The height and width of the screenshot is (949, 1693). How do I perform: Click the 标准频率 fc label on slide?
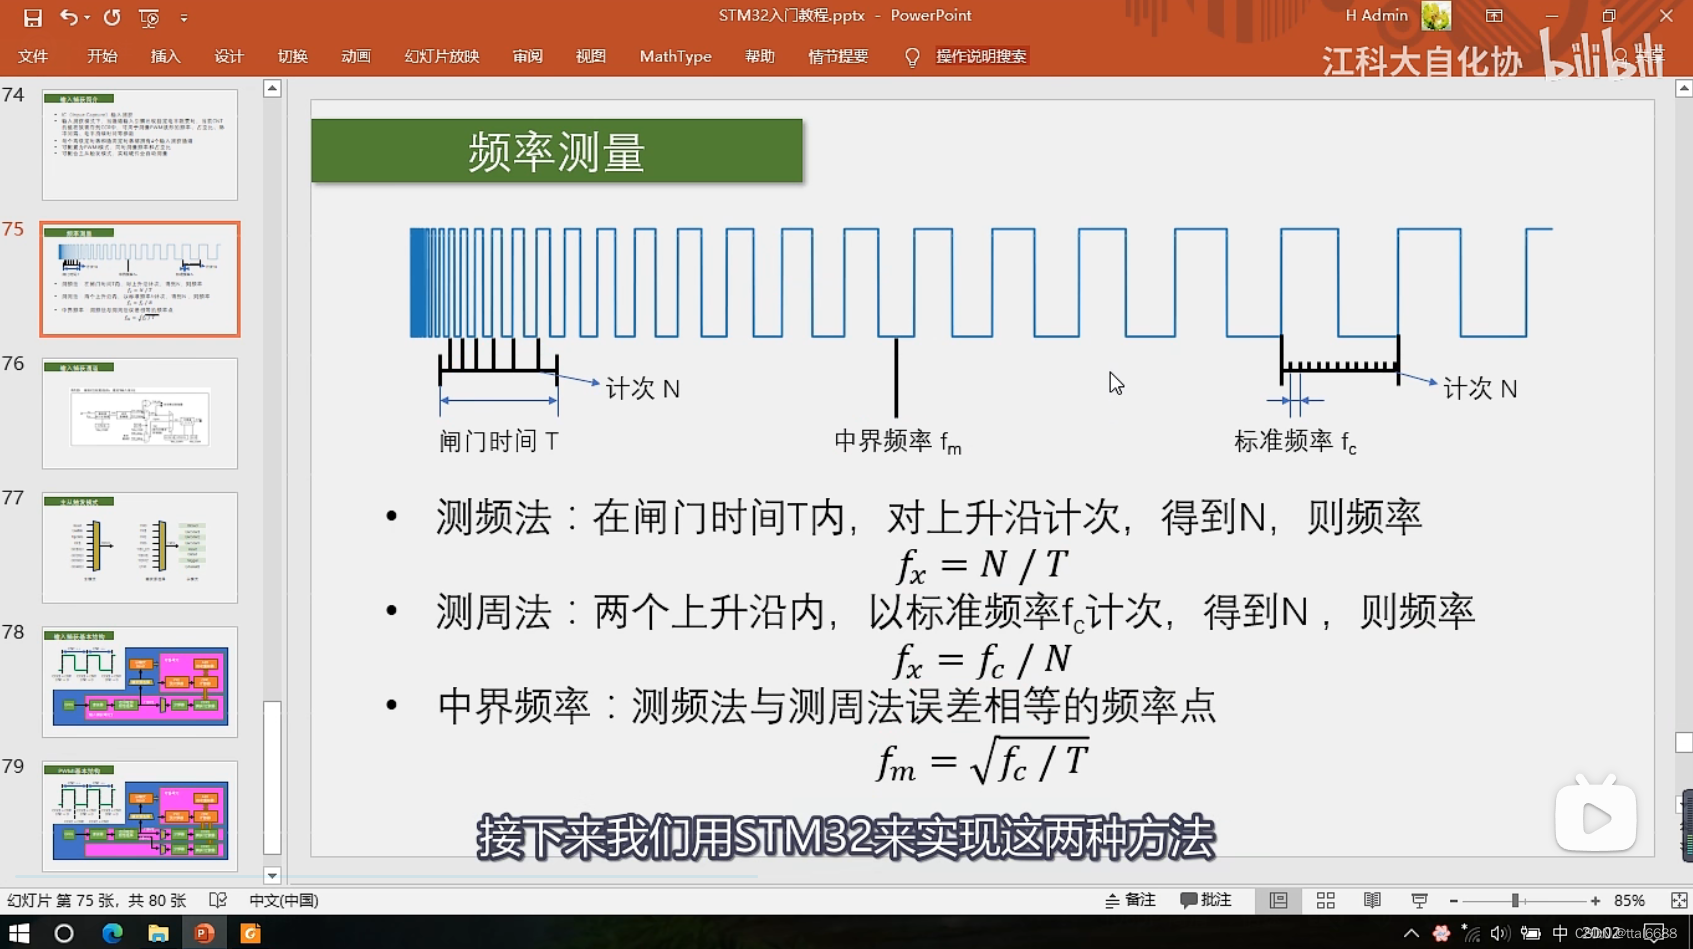click(x=1295, y=441)
